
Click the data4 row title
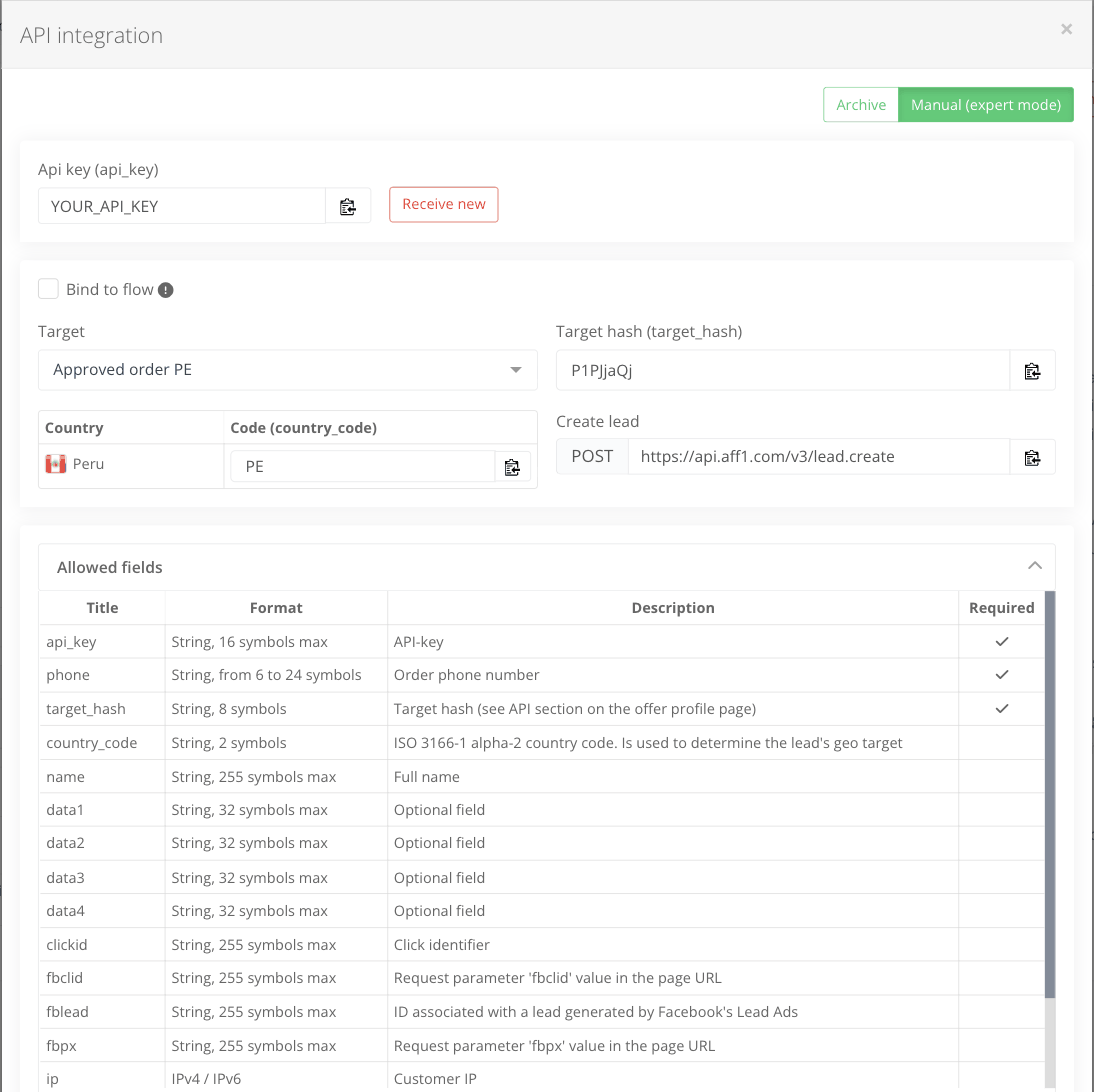tap(65, 911)
